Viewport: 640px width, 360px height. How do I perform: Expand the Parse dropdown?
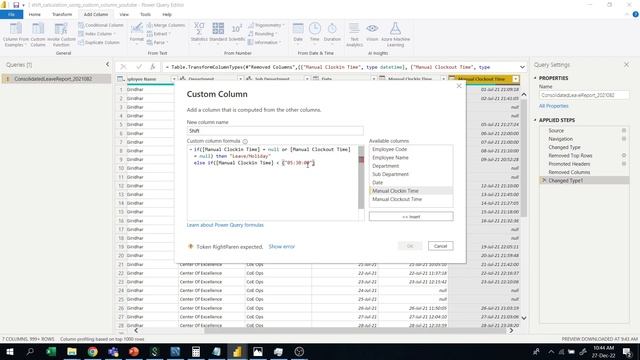click(x=167, y=42)
